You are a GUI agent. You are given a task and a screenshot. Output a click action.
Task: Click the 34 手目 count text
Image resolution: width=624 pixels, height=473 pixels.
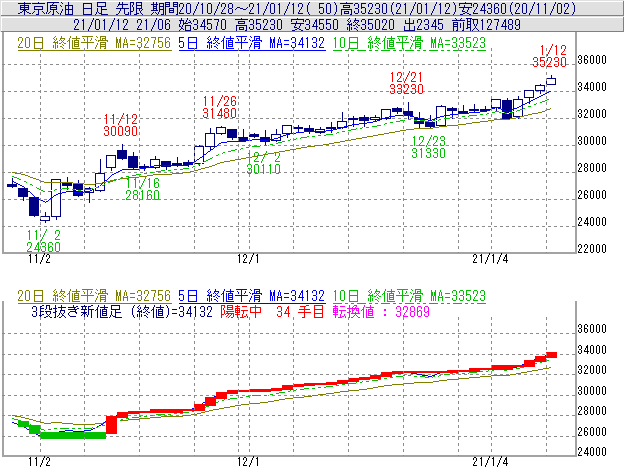300,311
